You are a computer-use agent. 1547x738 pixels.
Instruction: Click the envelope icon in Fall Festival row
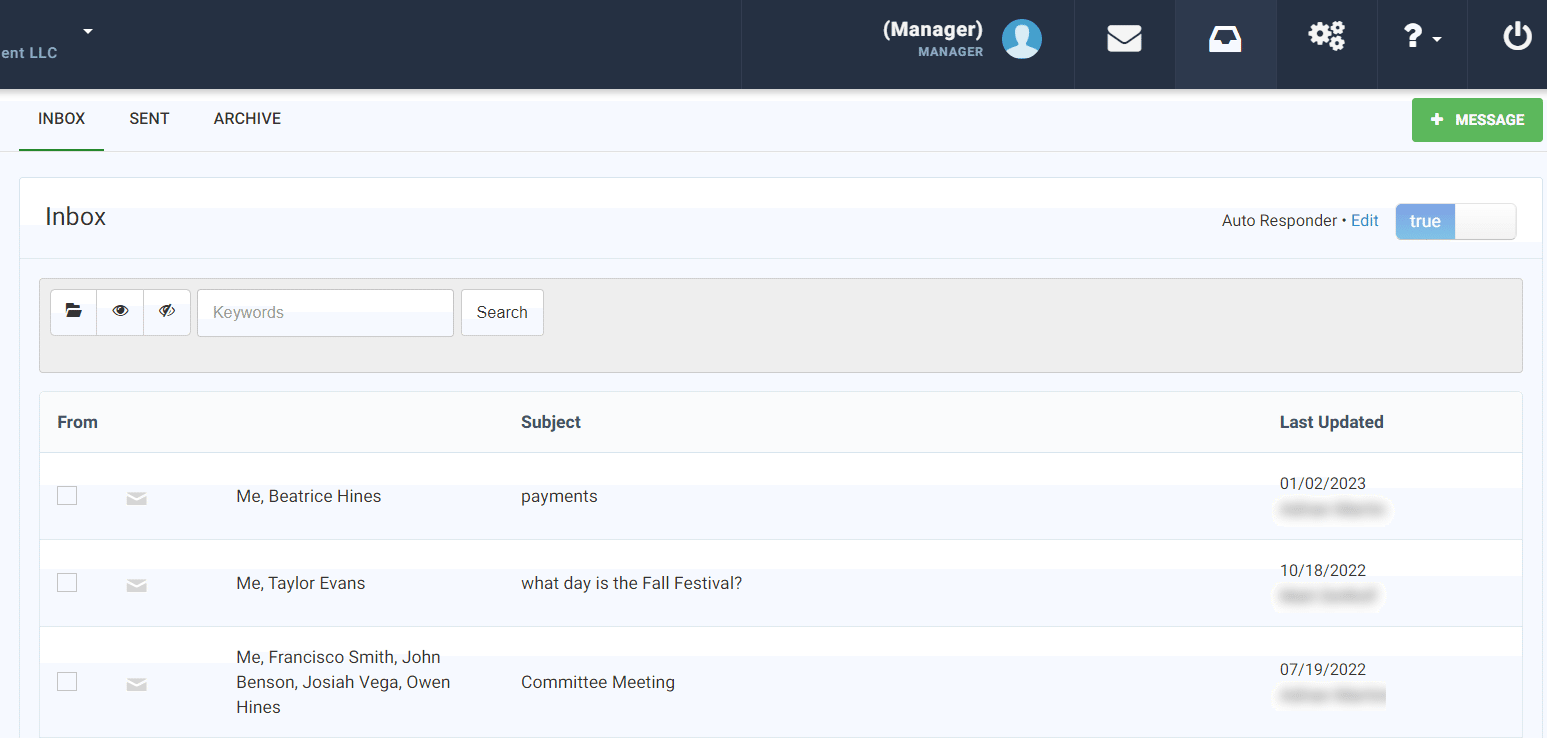coord(137,585)
